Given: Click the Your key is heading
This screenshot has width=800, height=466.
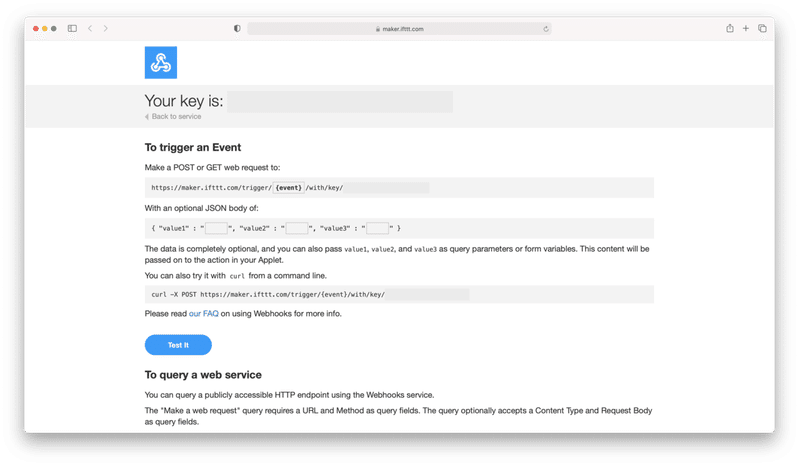Looking at the screenshot, I should [x=184, y=101].
